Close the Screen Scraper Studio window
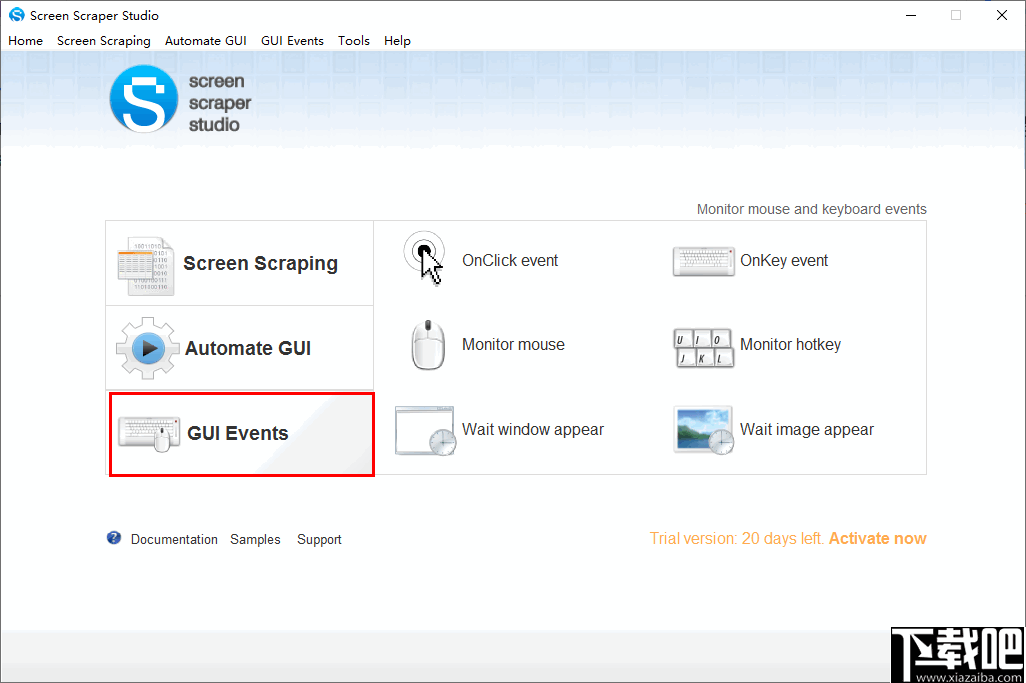The image size is (1026, 683). (x=1002, y=15)
